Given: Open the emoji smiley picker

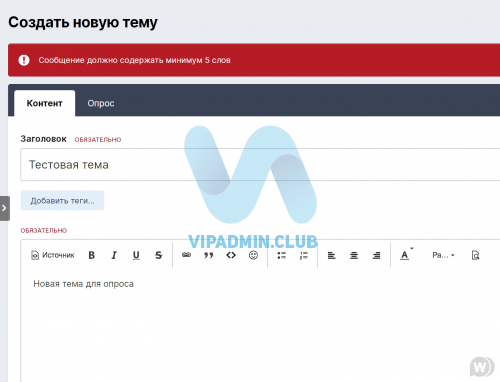Looking at the screenshot, I should 253,255.
